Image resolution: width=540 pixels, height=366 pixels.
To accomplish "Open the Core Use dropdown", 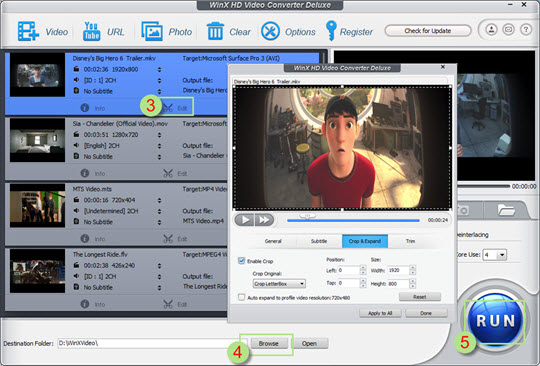I will pyautogui.click(x=494, y=255).
